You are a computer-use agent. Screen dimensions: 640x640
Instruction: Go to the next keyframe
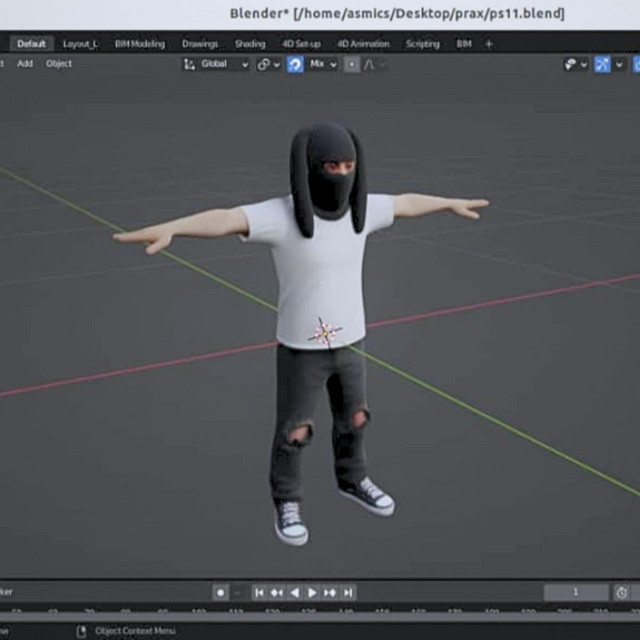coord(329,592)
